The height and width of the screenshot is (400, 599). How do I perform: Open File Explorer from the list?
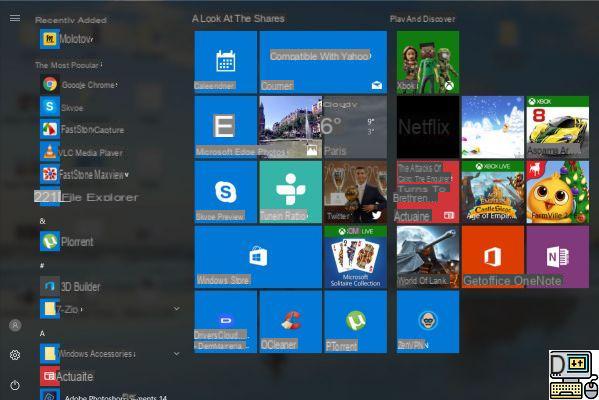point(86,197)
